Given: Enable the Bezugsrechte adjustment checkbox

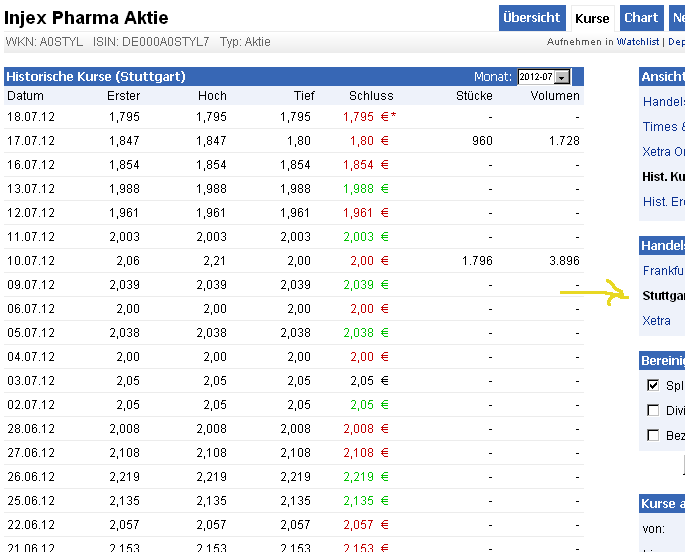Looking at the screenshot, I should pos(653,435).
